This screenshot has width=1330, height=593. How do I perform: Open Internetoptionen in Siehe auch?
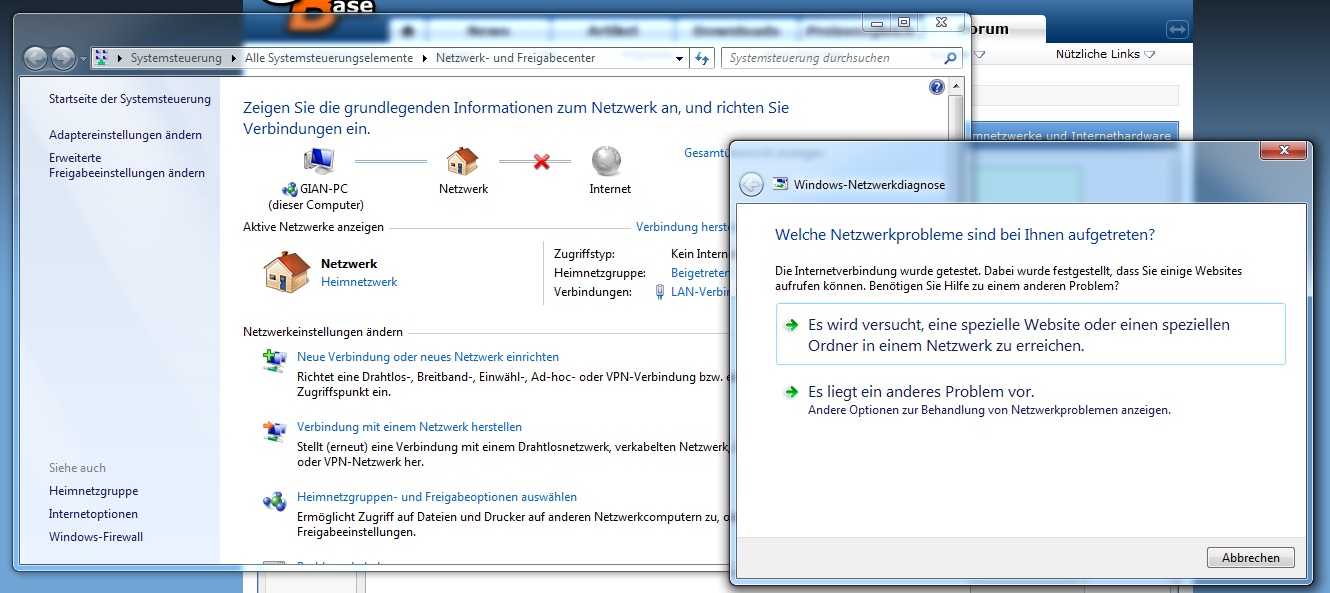click(93, 514)
